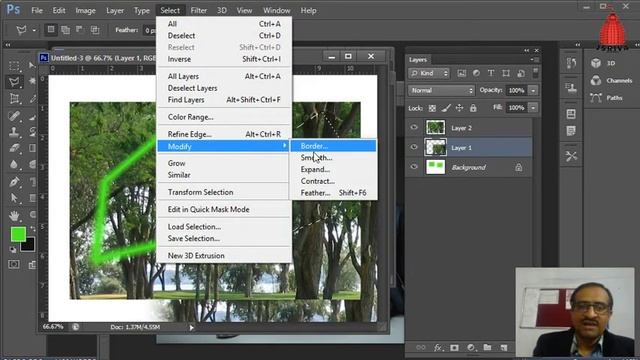The image size is (640, 360).
Task: Click Expand in Modify submenu
Action: click(333, 169)
